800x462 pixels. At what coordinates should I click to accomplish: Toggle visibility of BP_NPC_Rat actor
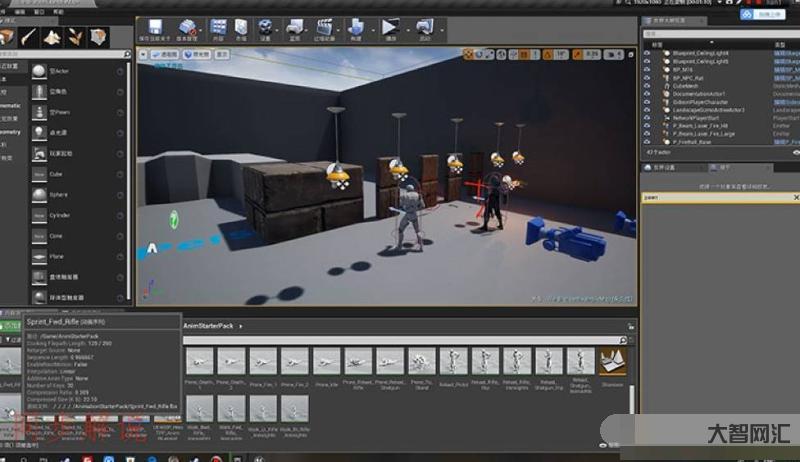coord(647,78)
